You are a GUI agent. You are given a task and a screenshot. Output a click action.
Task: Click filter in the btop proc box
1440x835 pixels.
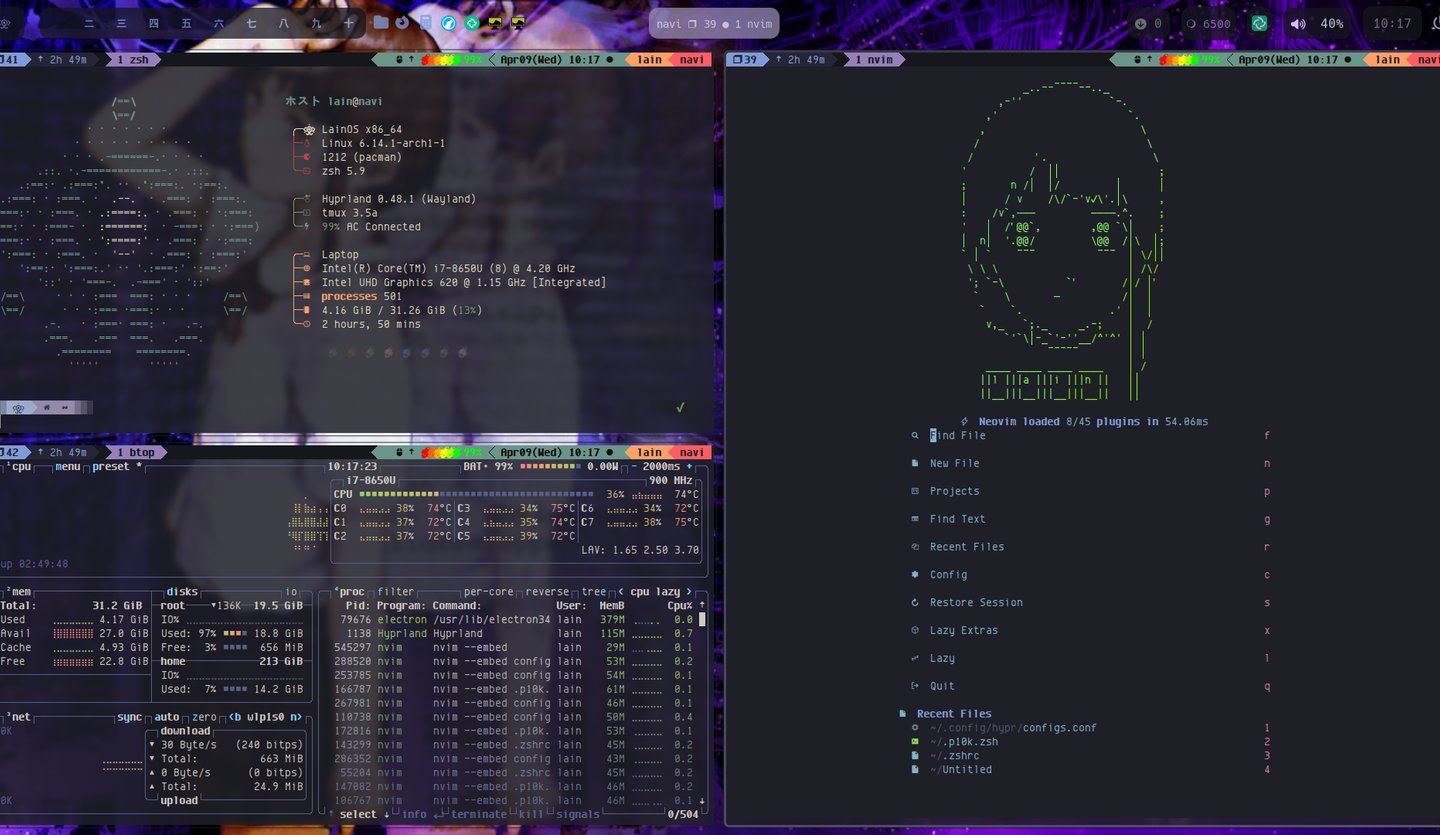(396, 592)
